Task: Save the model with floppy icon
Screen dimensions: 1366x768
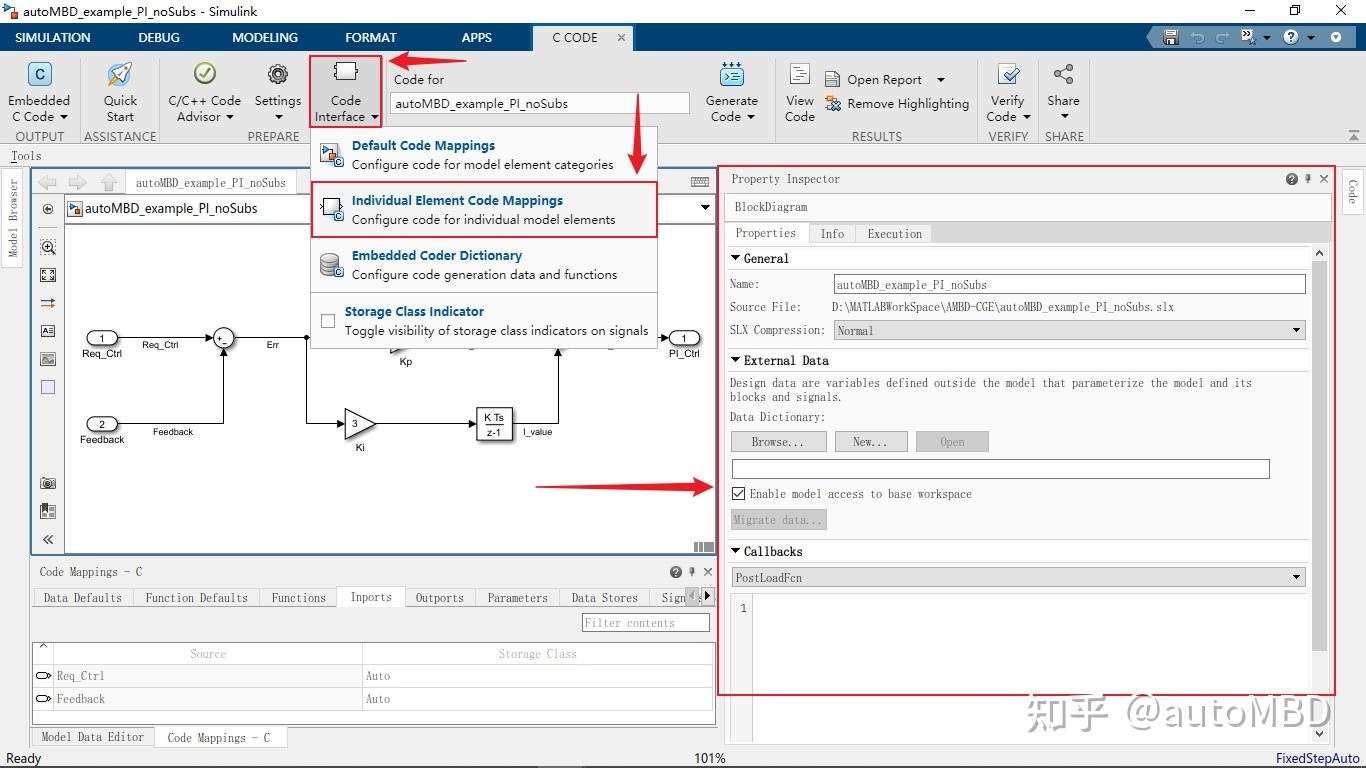Action: [x=1171, y=37]
